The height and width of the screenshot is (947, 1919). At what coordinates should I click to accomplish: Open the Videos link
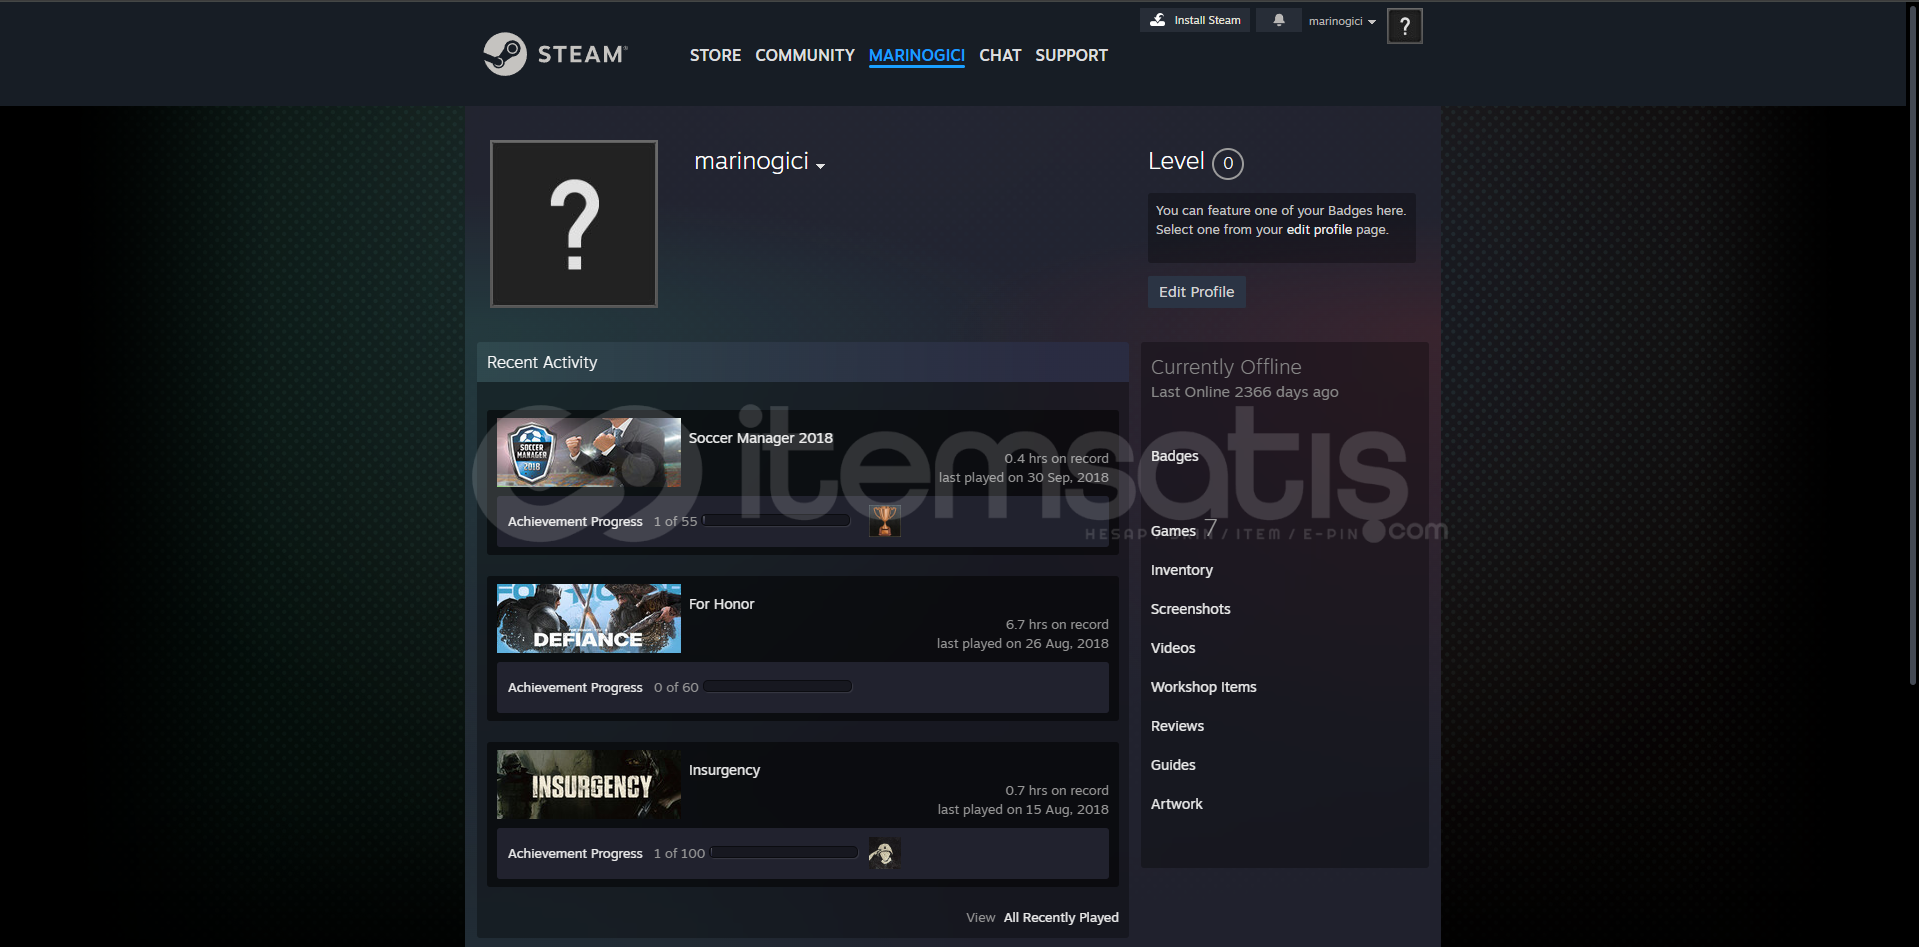pos(1173,648)
